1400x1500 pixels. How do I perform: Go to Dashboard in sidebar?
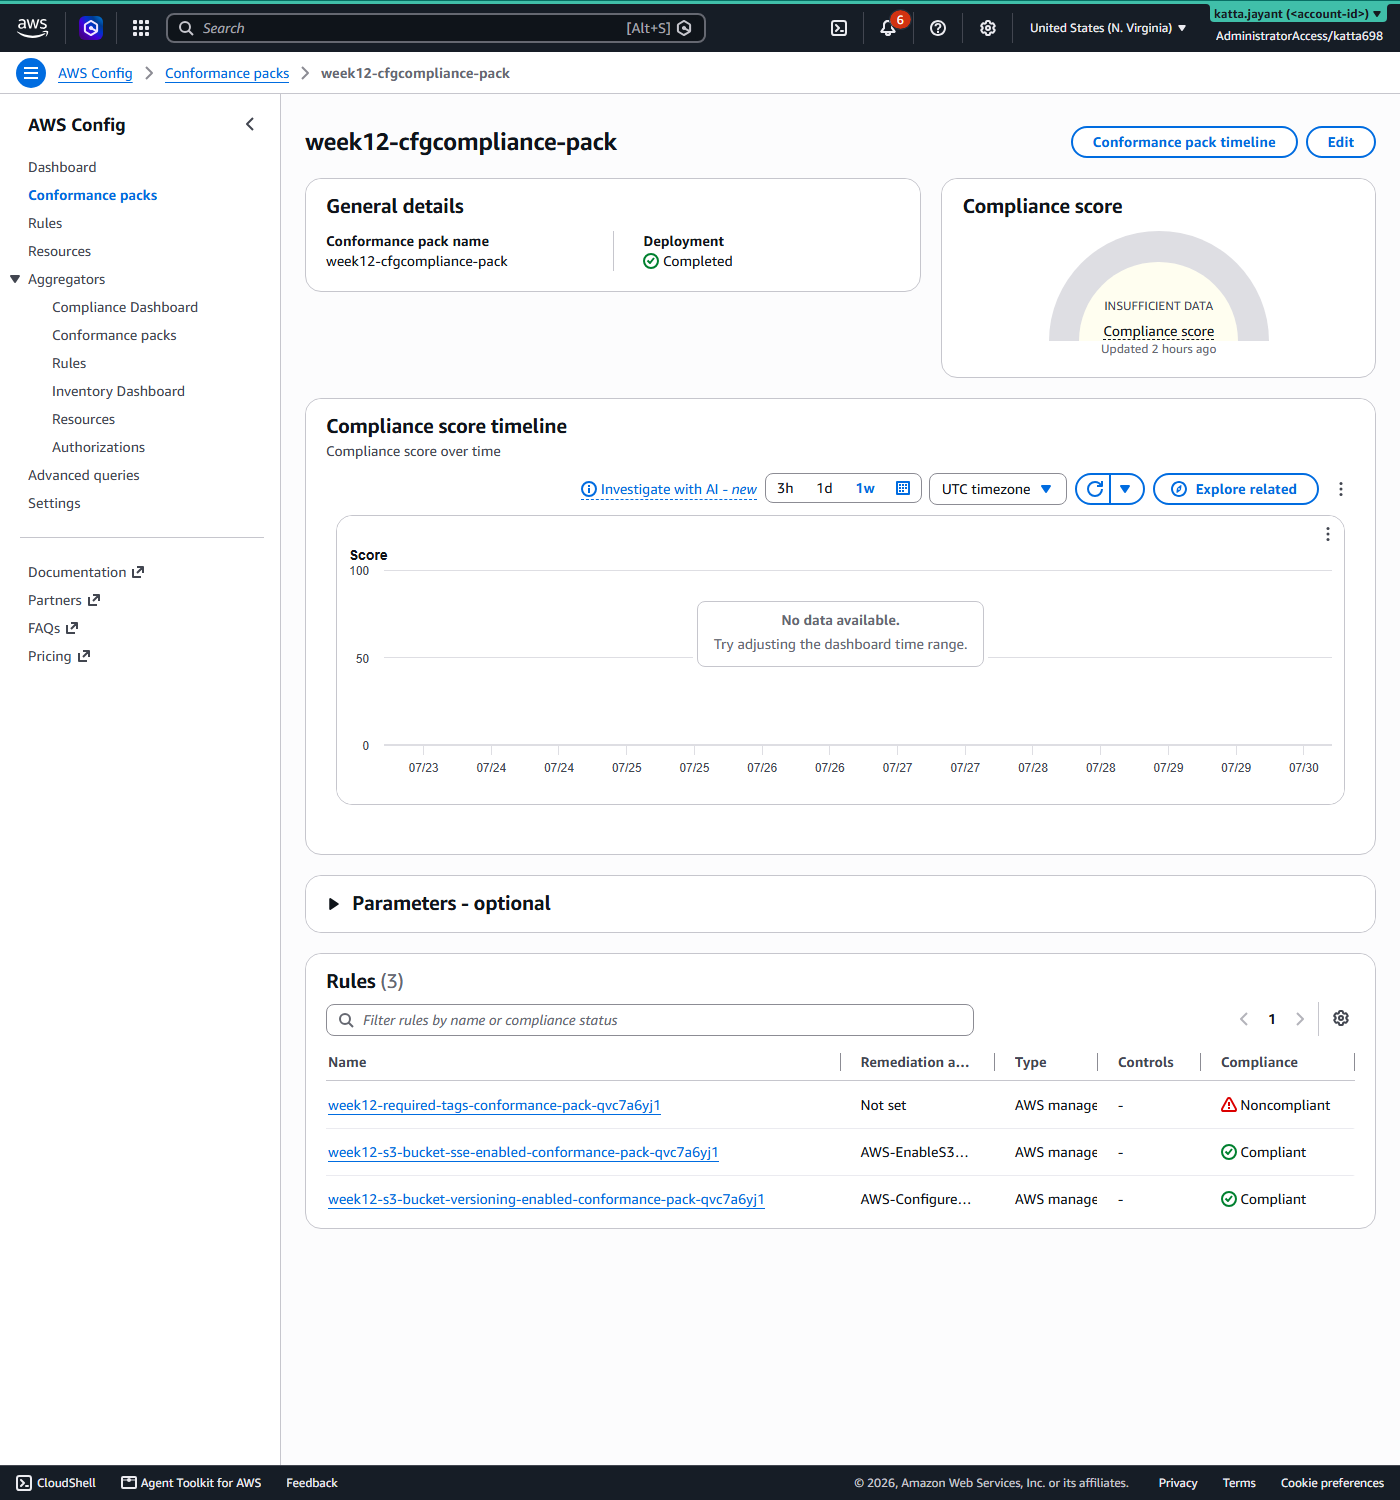(62, 167)
